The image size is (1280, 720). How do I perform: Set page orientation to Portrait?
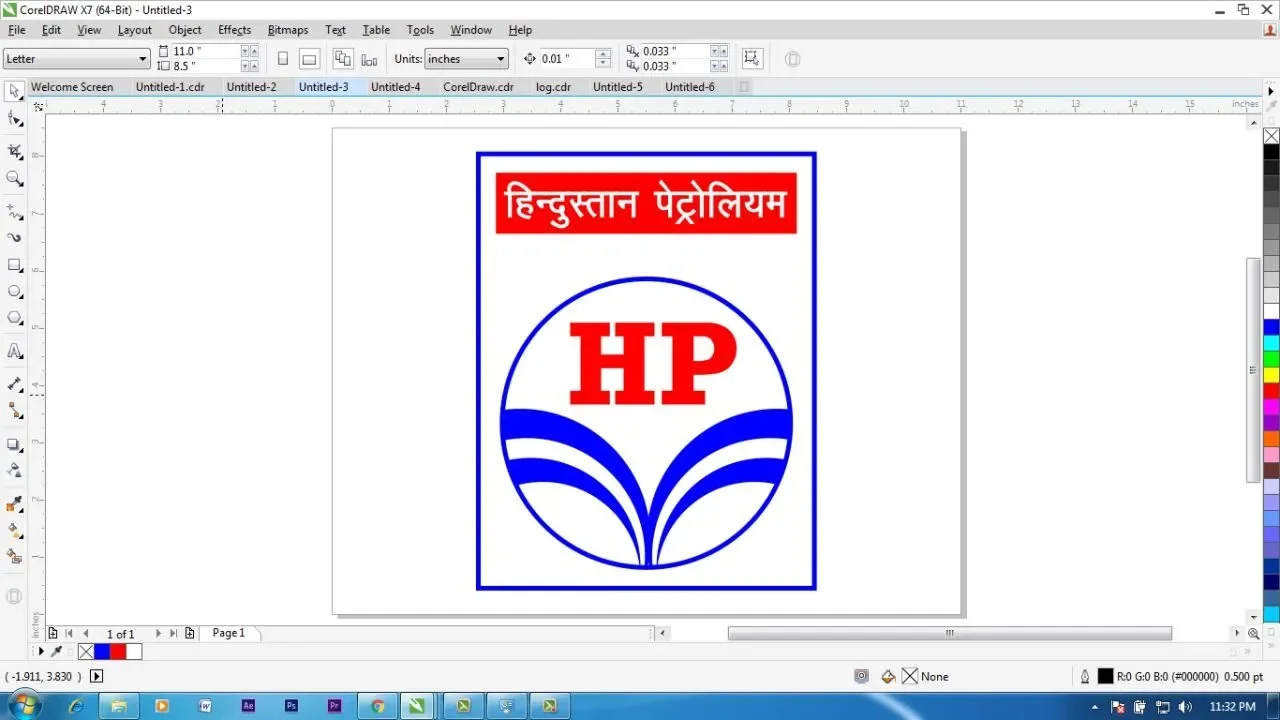click(x=282, y=59)
